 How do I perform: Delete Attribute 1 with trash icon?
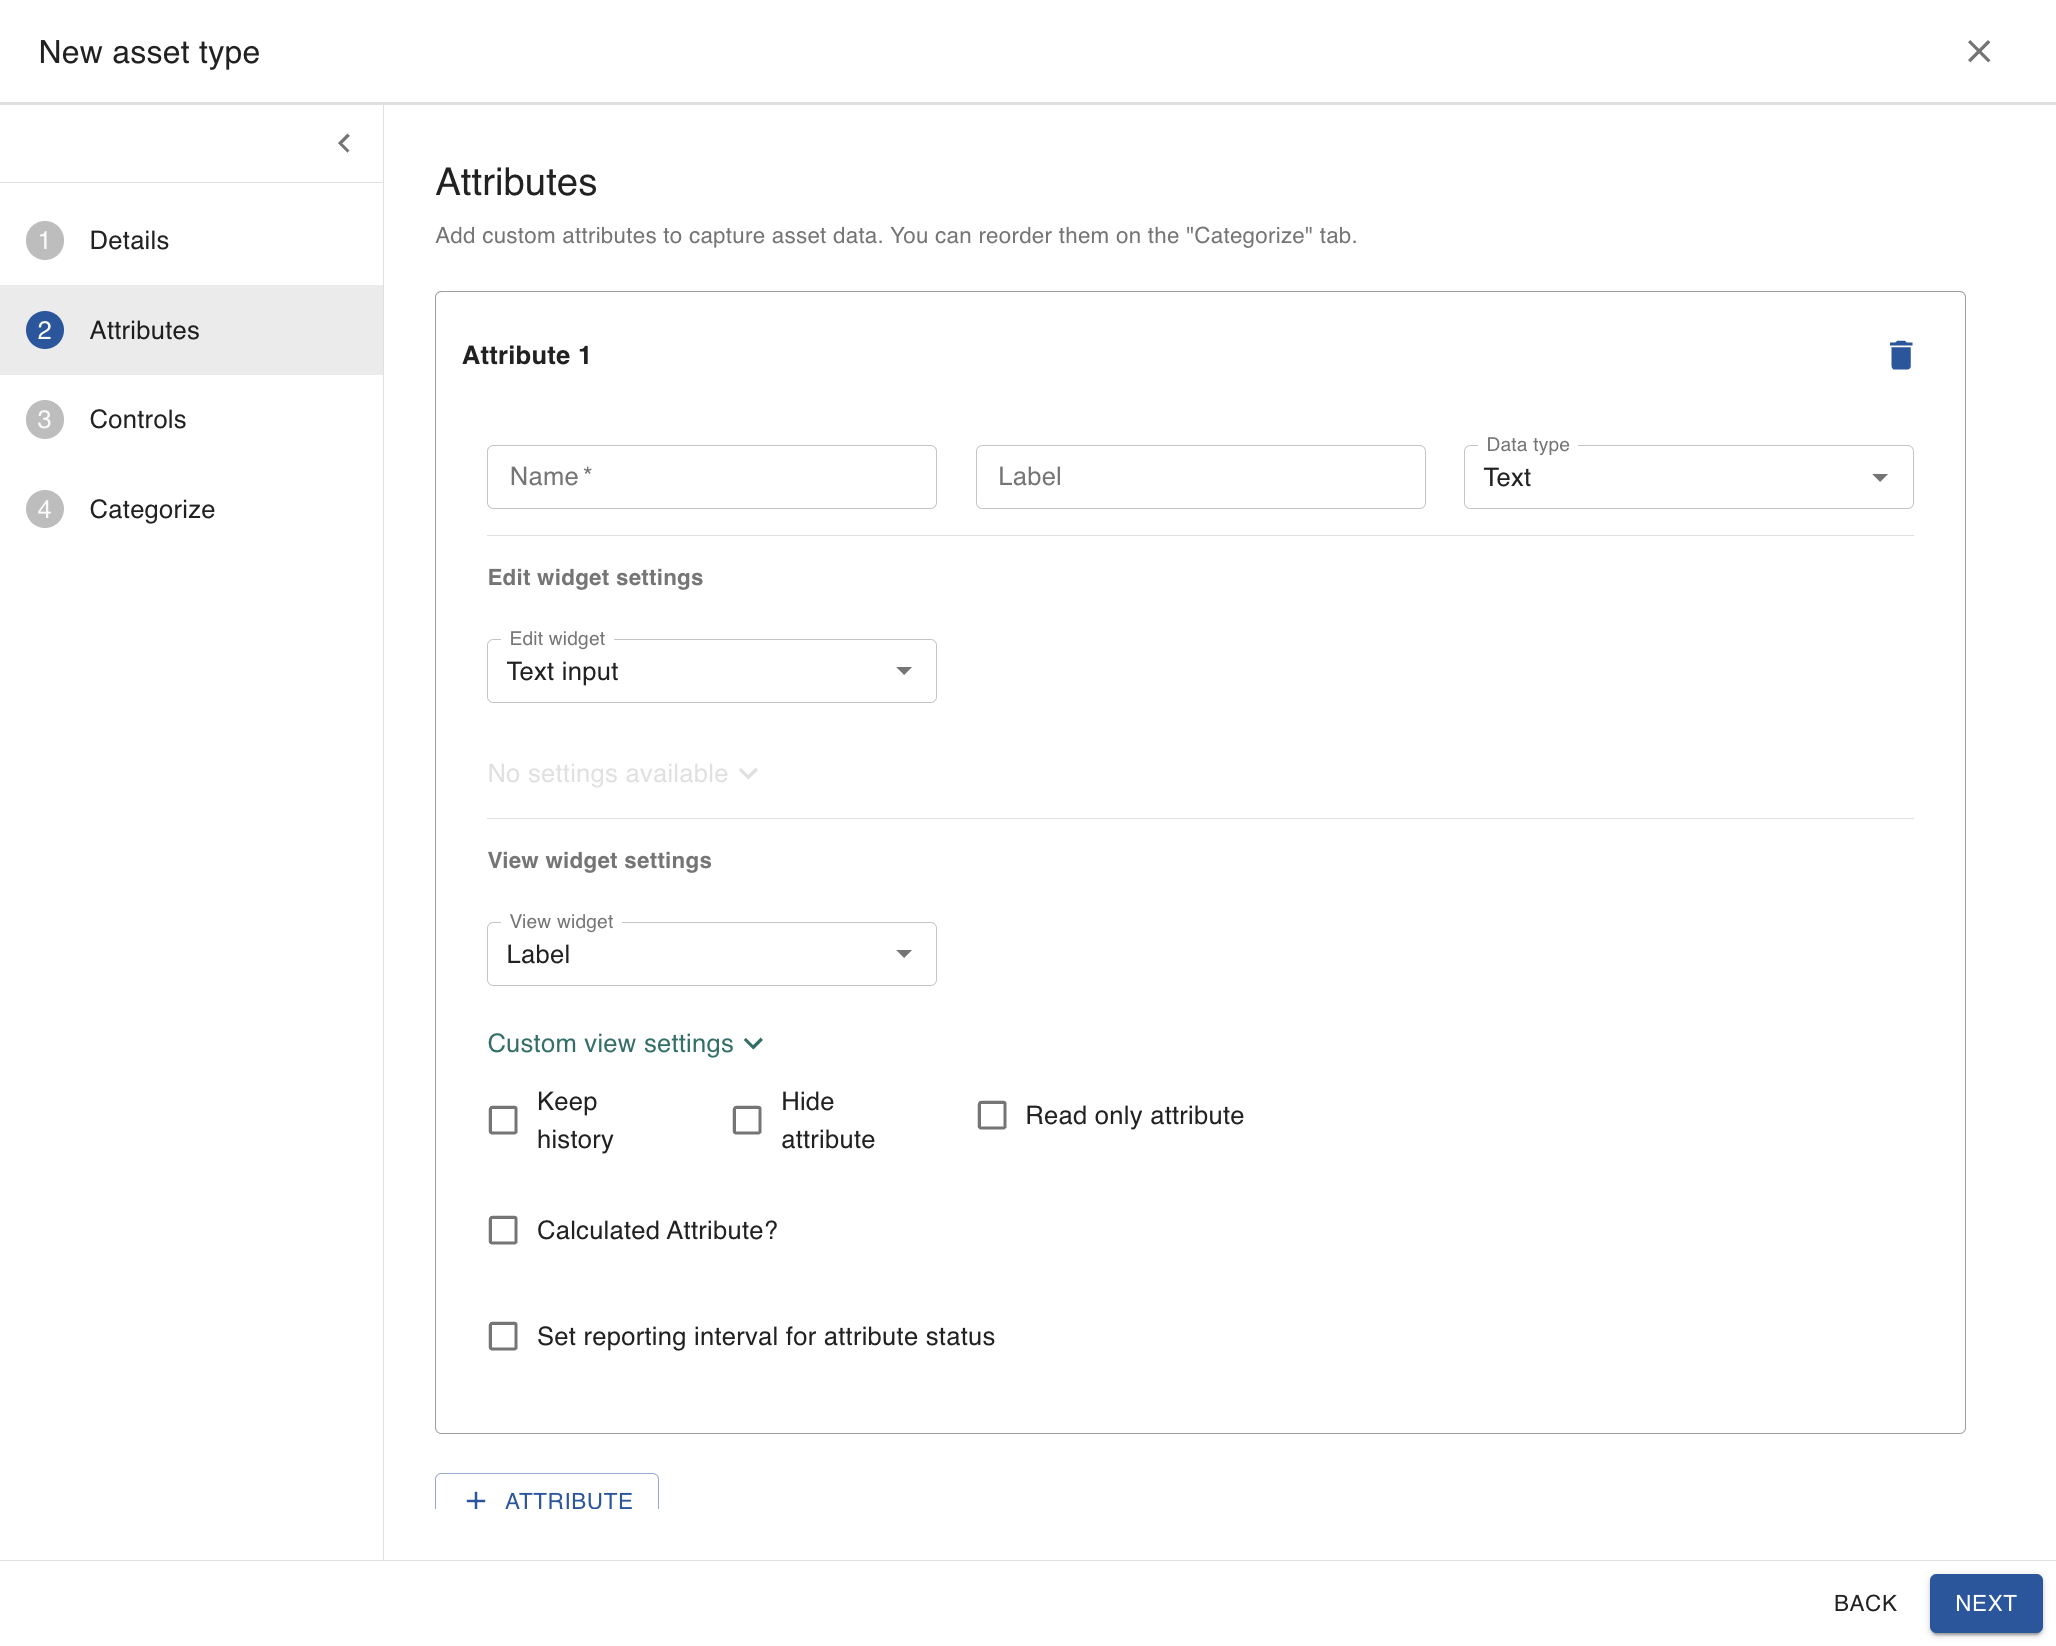(1900, 355)
